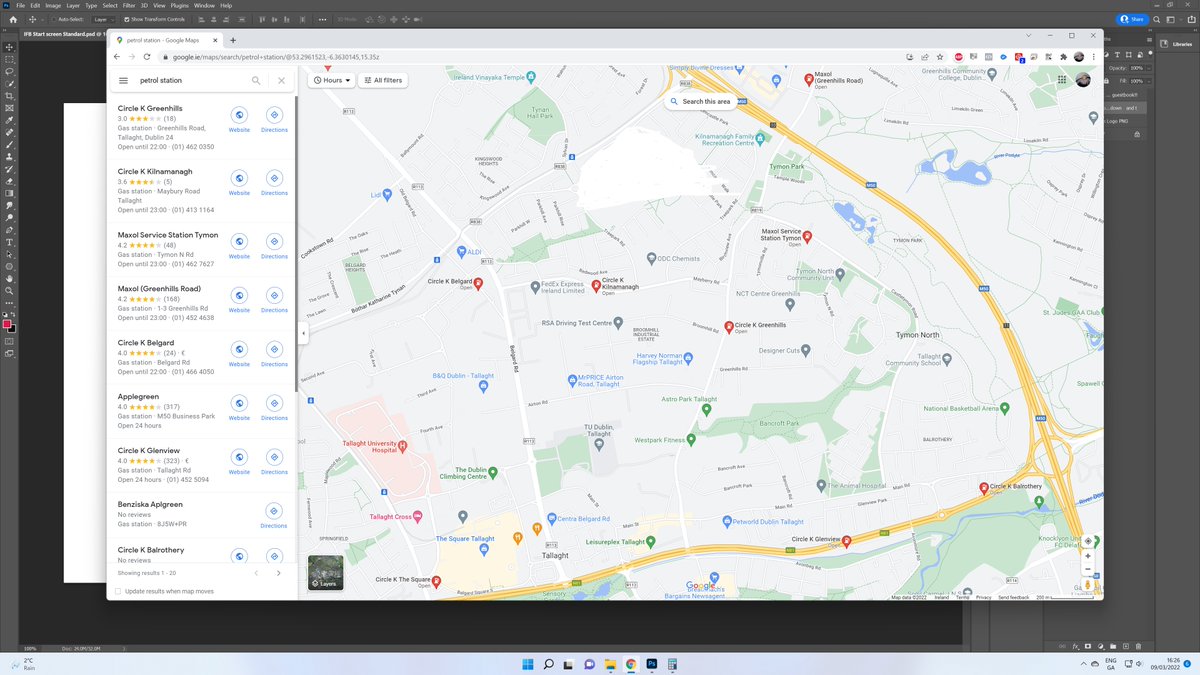This screenshot has width=1200, height=675.
Task: Toggle Quick Mask mode in Photoshop toolbar
Action: click(x=10, y=341)
